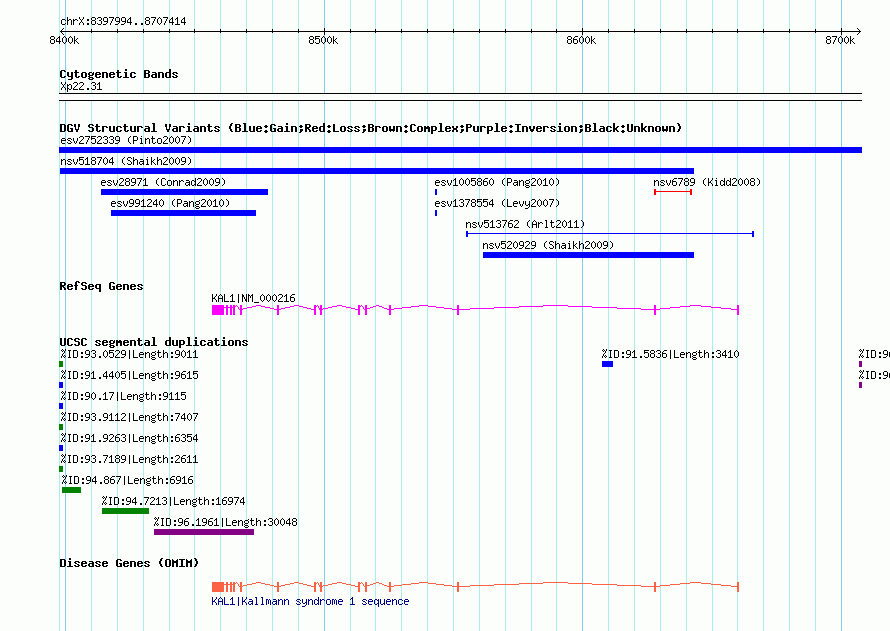Select the %ID:93.7189|Length:2611 label
Screen dimensions: 890x631
[x=129, y=459]
